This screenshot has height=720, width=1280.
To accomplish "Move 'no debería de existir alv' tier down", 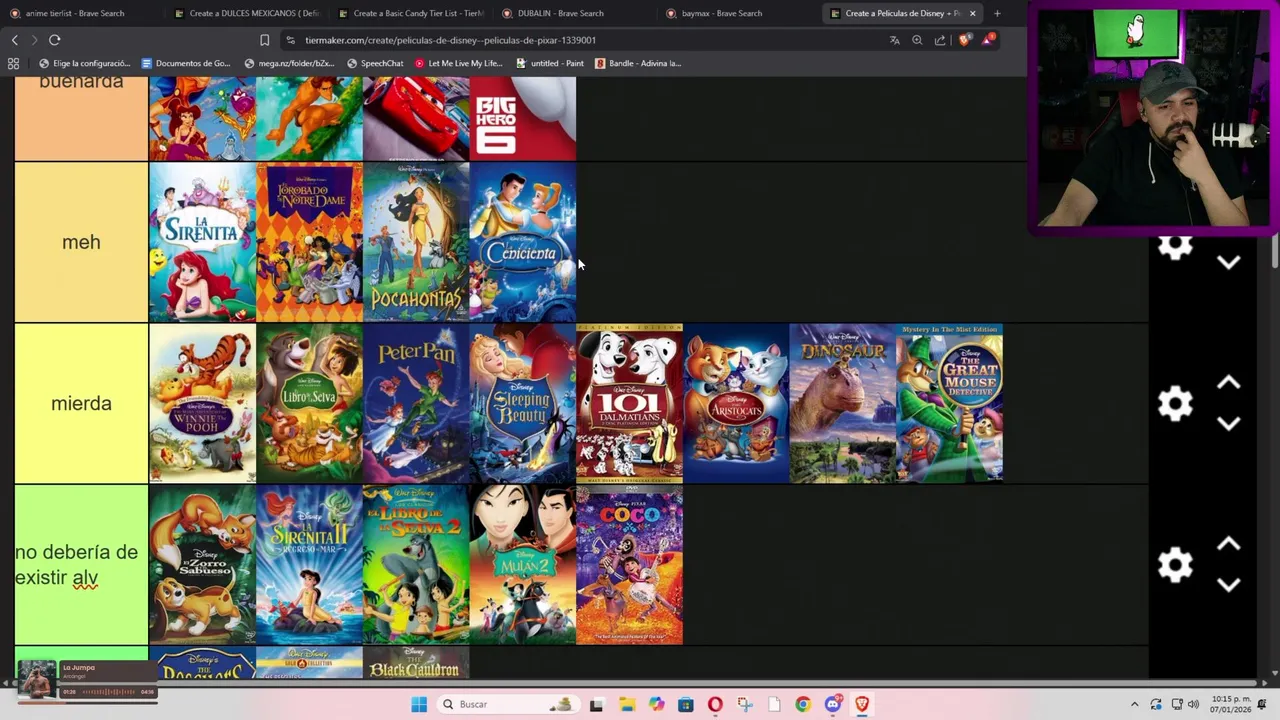I will click(1229, 585).
